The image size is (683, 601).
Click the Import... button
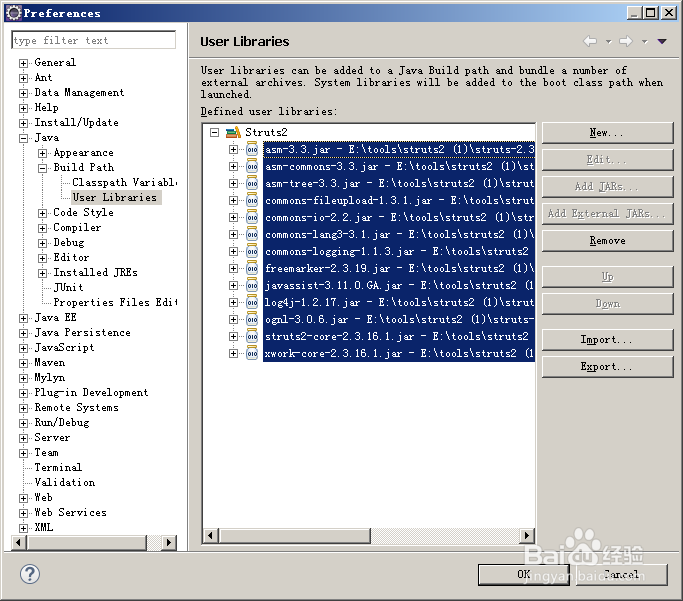click(x=607, y=339)
